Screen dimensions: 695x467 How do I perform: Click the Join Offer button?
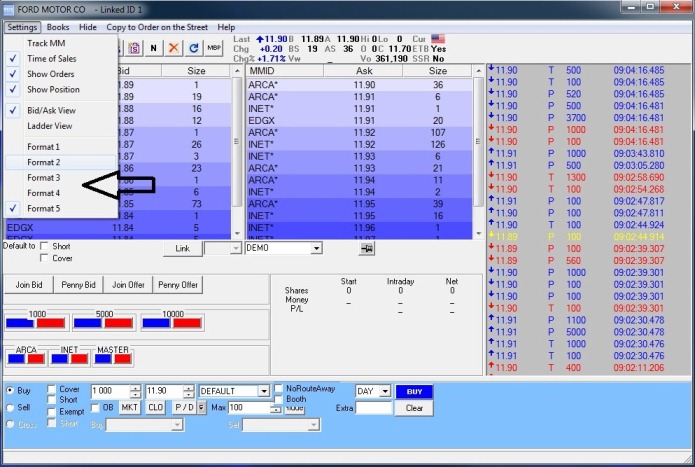(128, 285)
